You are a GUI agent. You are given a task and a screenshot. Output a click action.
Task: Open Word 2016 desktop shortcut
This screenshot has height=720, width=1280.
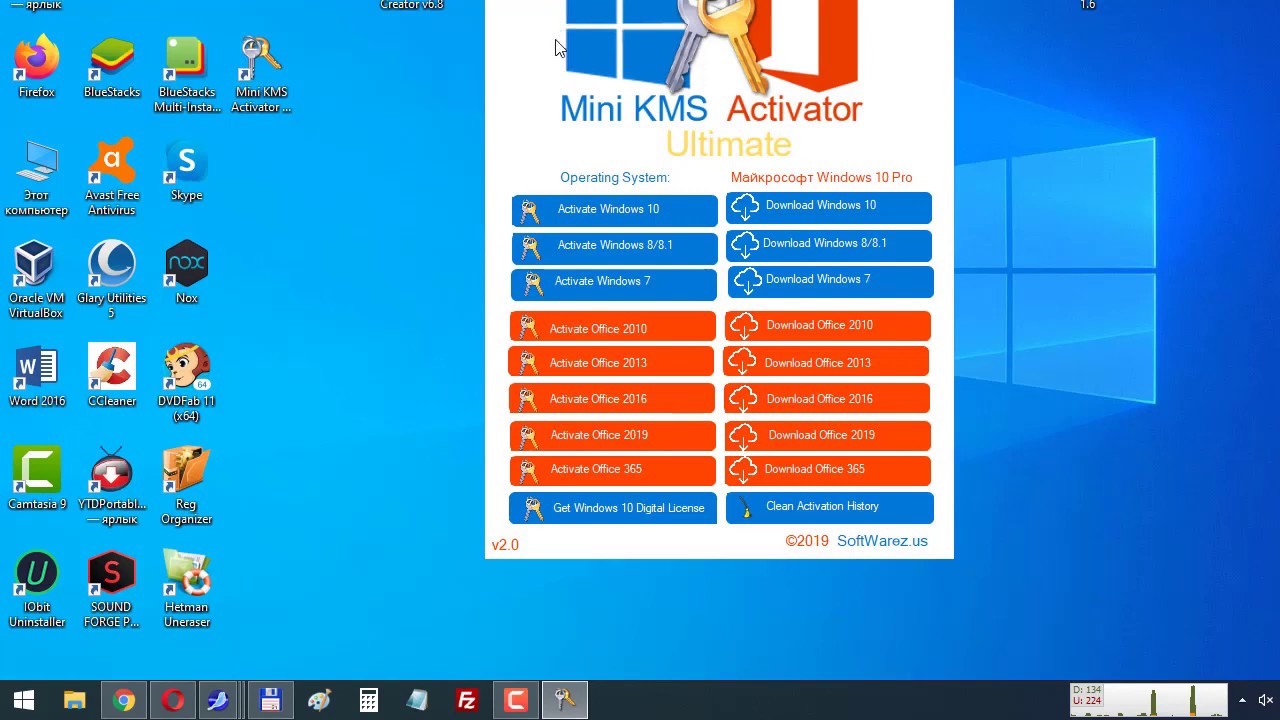click(37, 377)
